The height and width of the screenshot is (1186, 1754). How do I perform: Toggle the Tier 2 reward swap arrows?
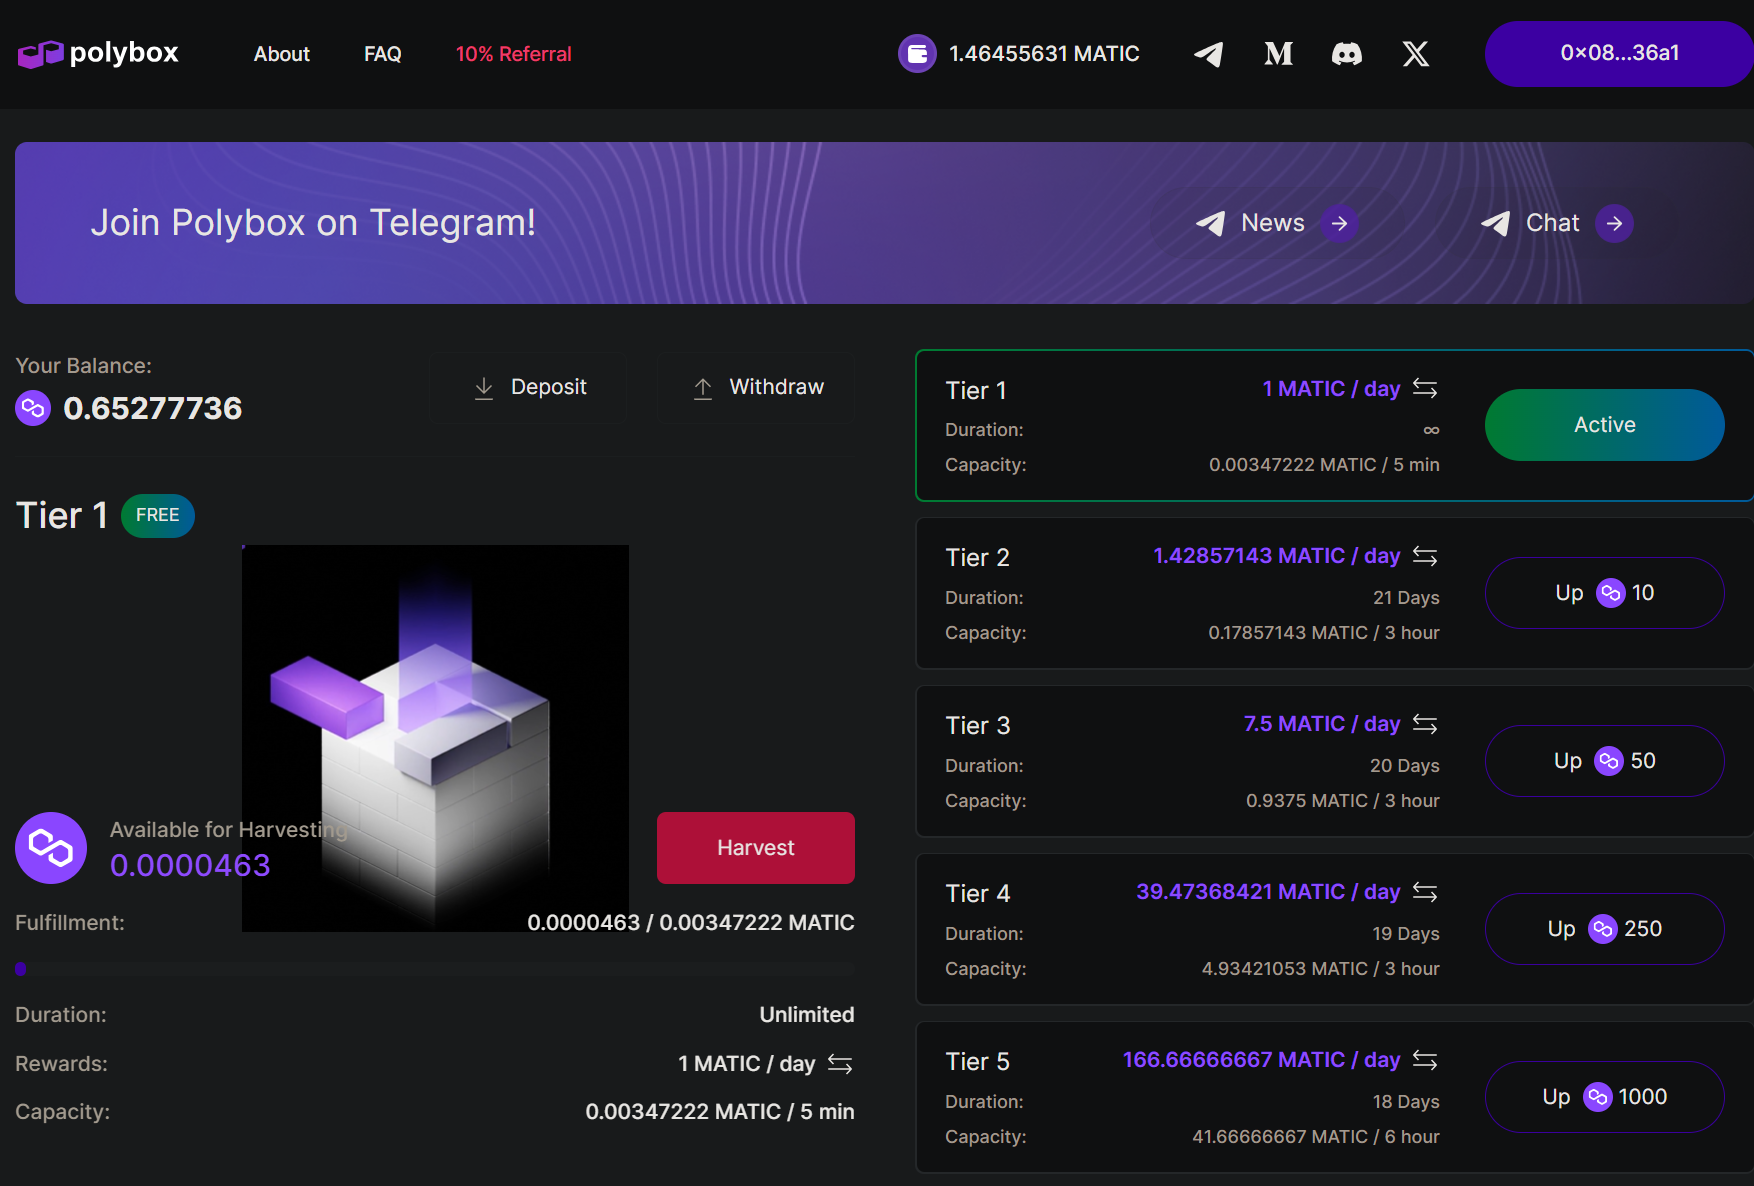(1425, 555)
